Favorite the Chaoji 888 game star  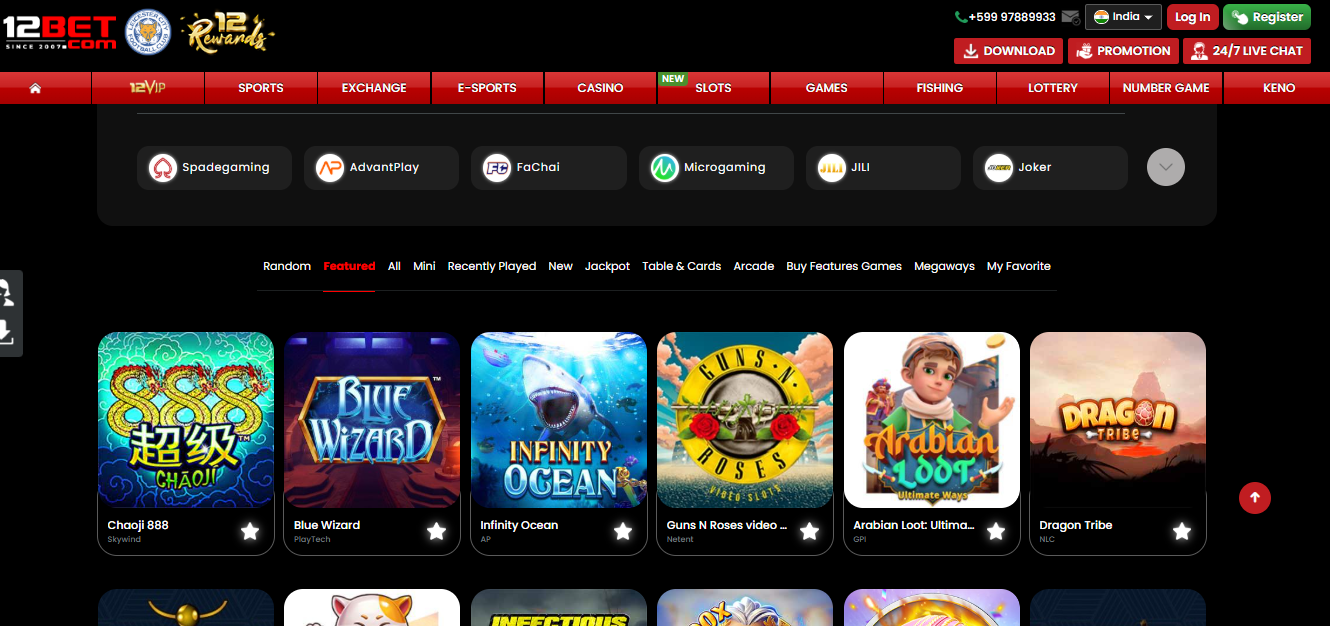click(250, 531)
